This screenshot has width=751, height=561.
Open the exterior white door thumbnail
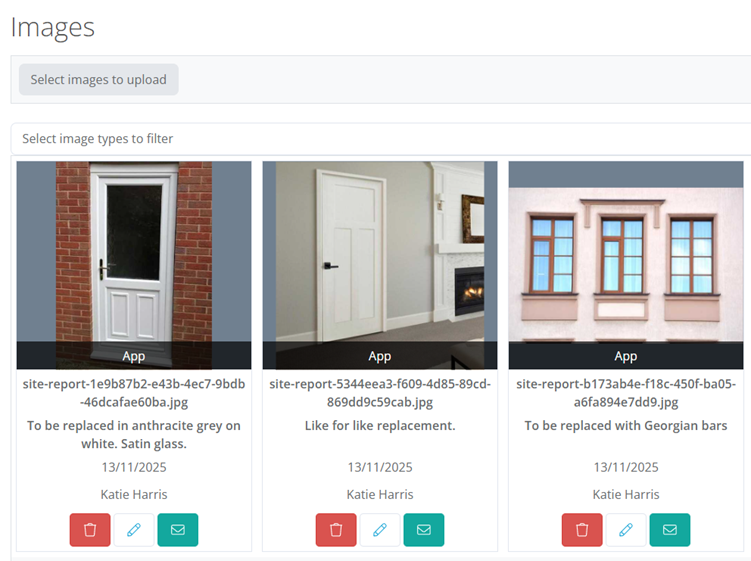pyautogui.click(x=134, y=252)
